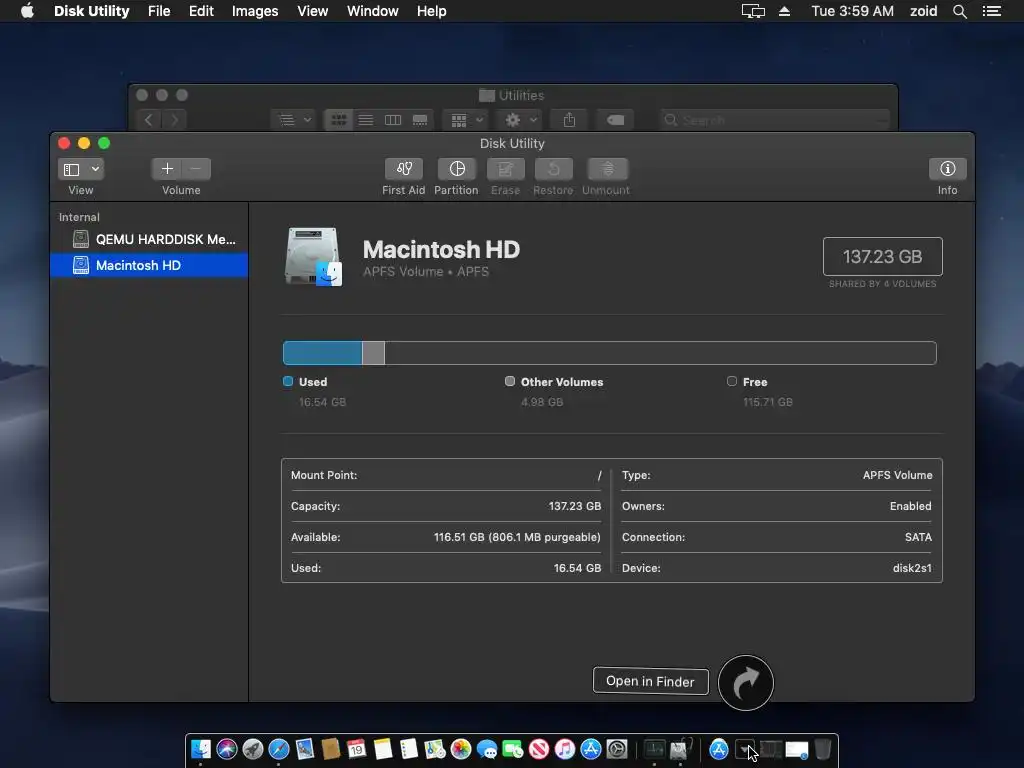Open the Help menu
This screenshot has height=768, width=1024.
pyautogui.click(x=432, y=11)
